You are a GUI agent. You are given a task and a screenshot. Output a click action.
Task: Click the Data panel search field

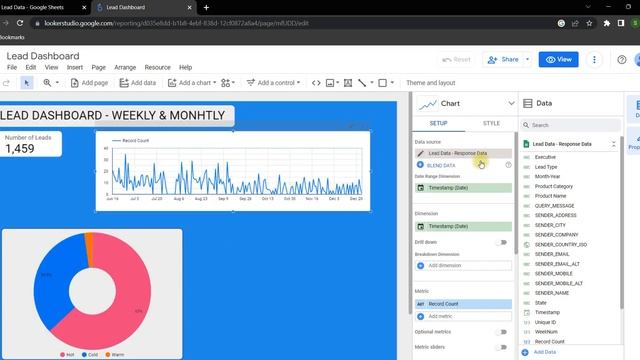(x=570, y=125)
